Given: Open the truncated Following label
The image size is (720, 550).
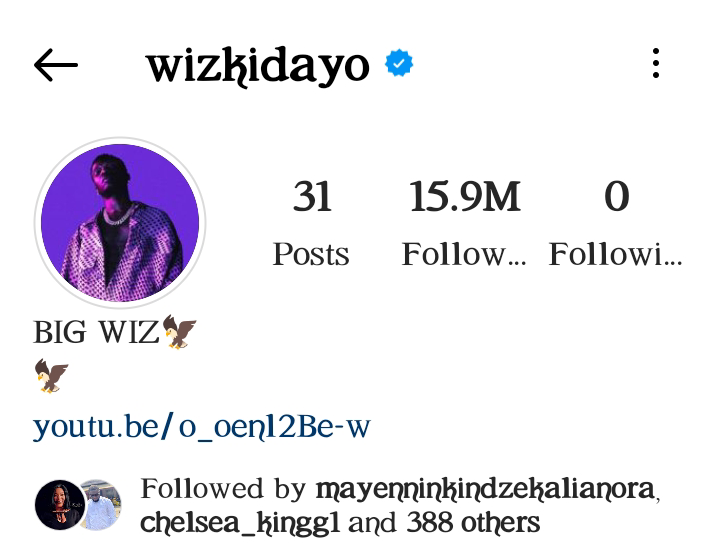Looking at the screenshot, I should 615,254.
